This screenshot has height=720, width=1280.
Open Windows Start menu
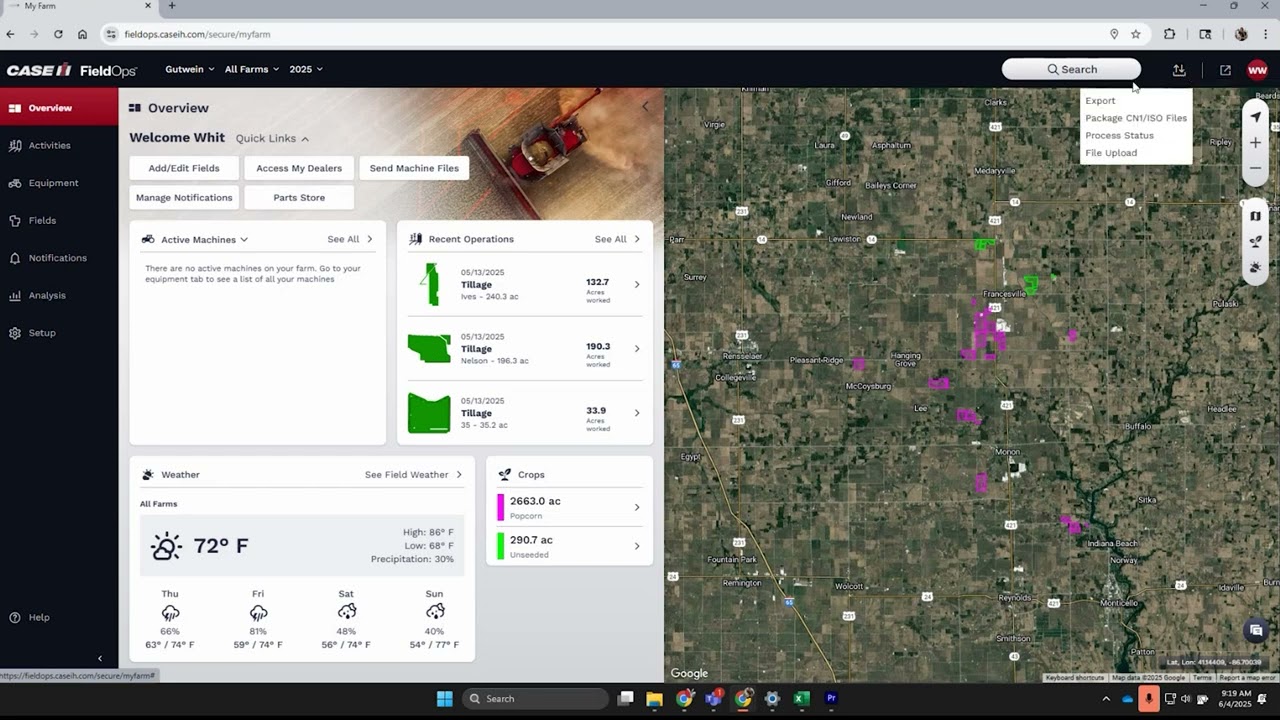pyautogui.click(x=445, y=699)
